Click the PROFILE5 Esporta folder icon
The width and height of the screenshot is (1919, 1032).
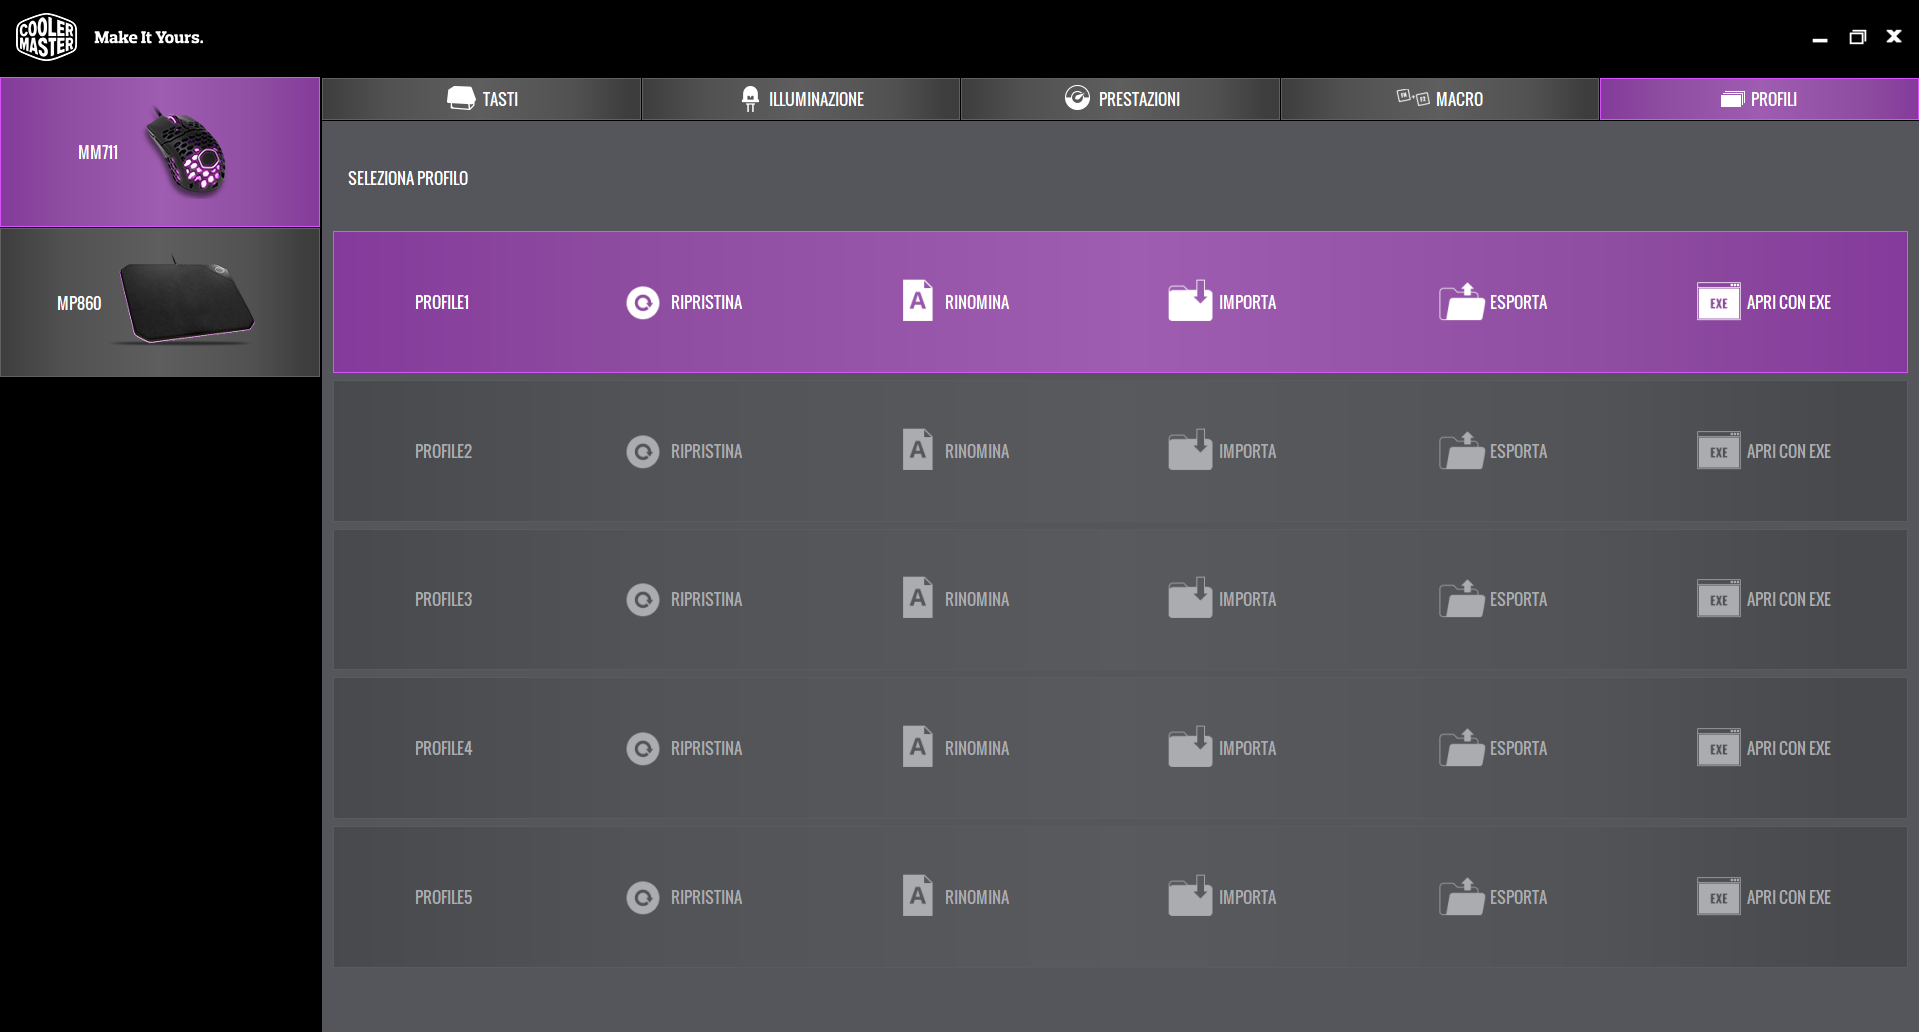coord(1461,896)
